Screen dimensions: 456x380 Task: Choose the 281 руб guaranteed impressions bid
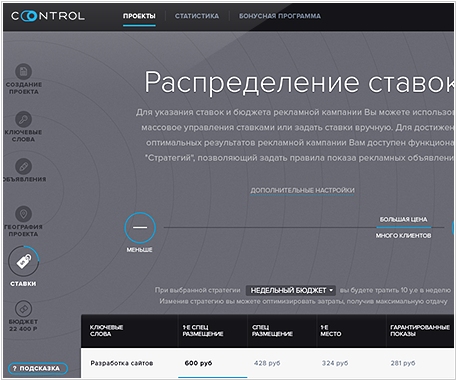[x=403, y=363]
